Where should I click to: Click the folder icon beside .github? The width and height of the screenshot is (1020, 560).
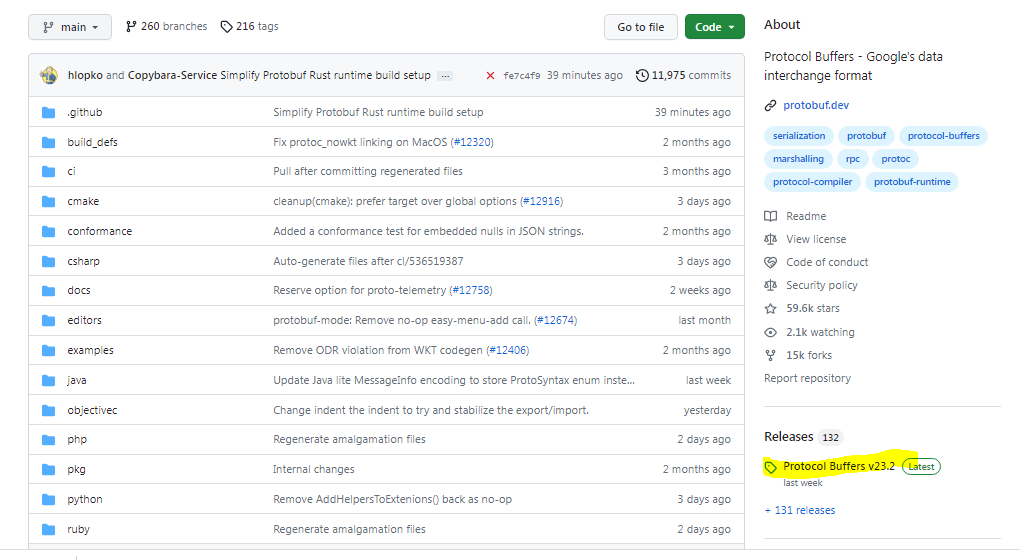click(49, 112)
